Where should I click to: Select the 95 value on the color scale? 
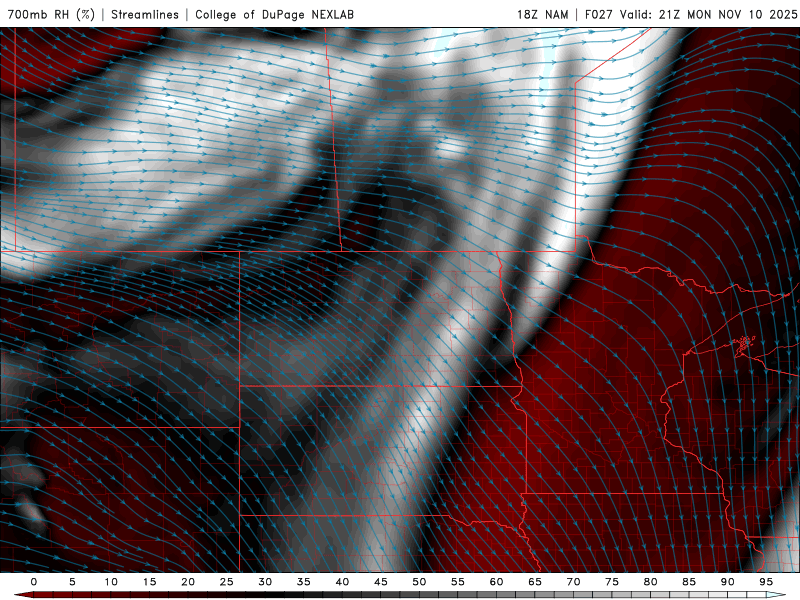[x=766, y=582]
